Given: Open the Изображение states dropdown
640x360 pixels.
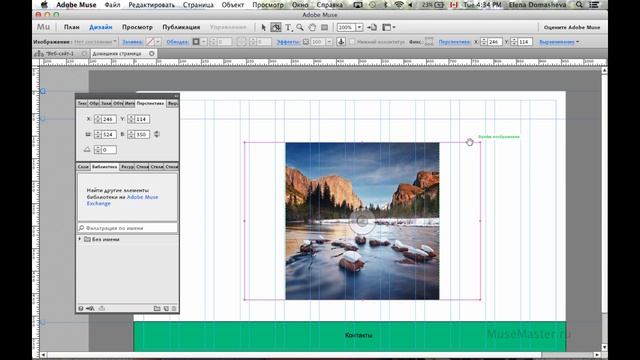Looking at the screenshot, I should coord(95,42).
